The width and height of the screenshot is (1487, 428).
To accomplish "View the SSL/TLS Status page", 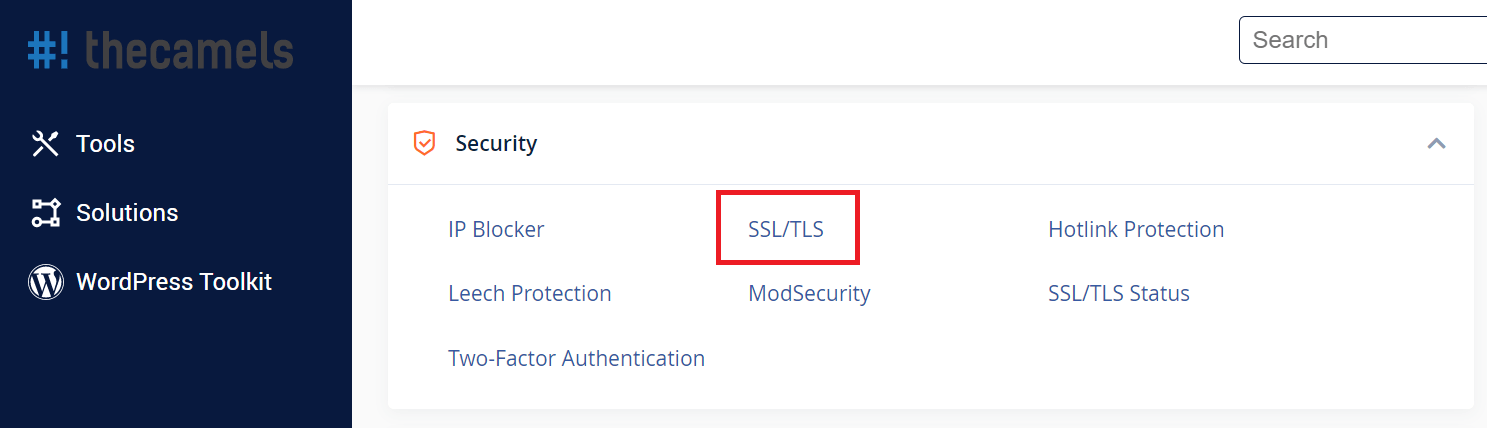I will tap(1119, 293).
